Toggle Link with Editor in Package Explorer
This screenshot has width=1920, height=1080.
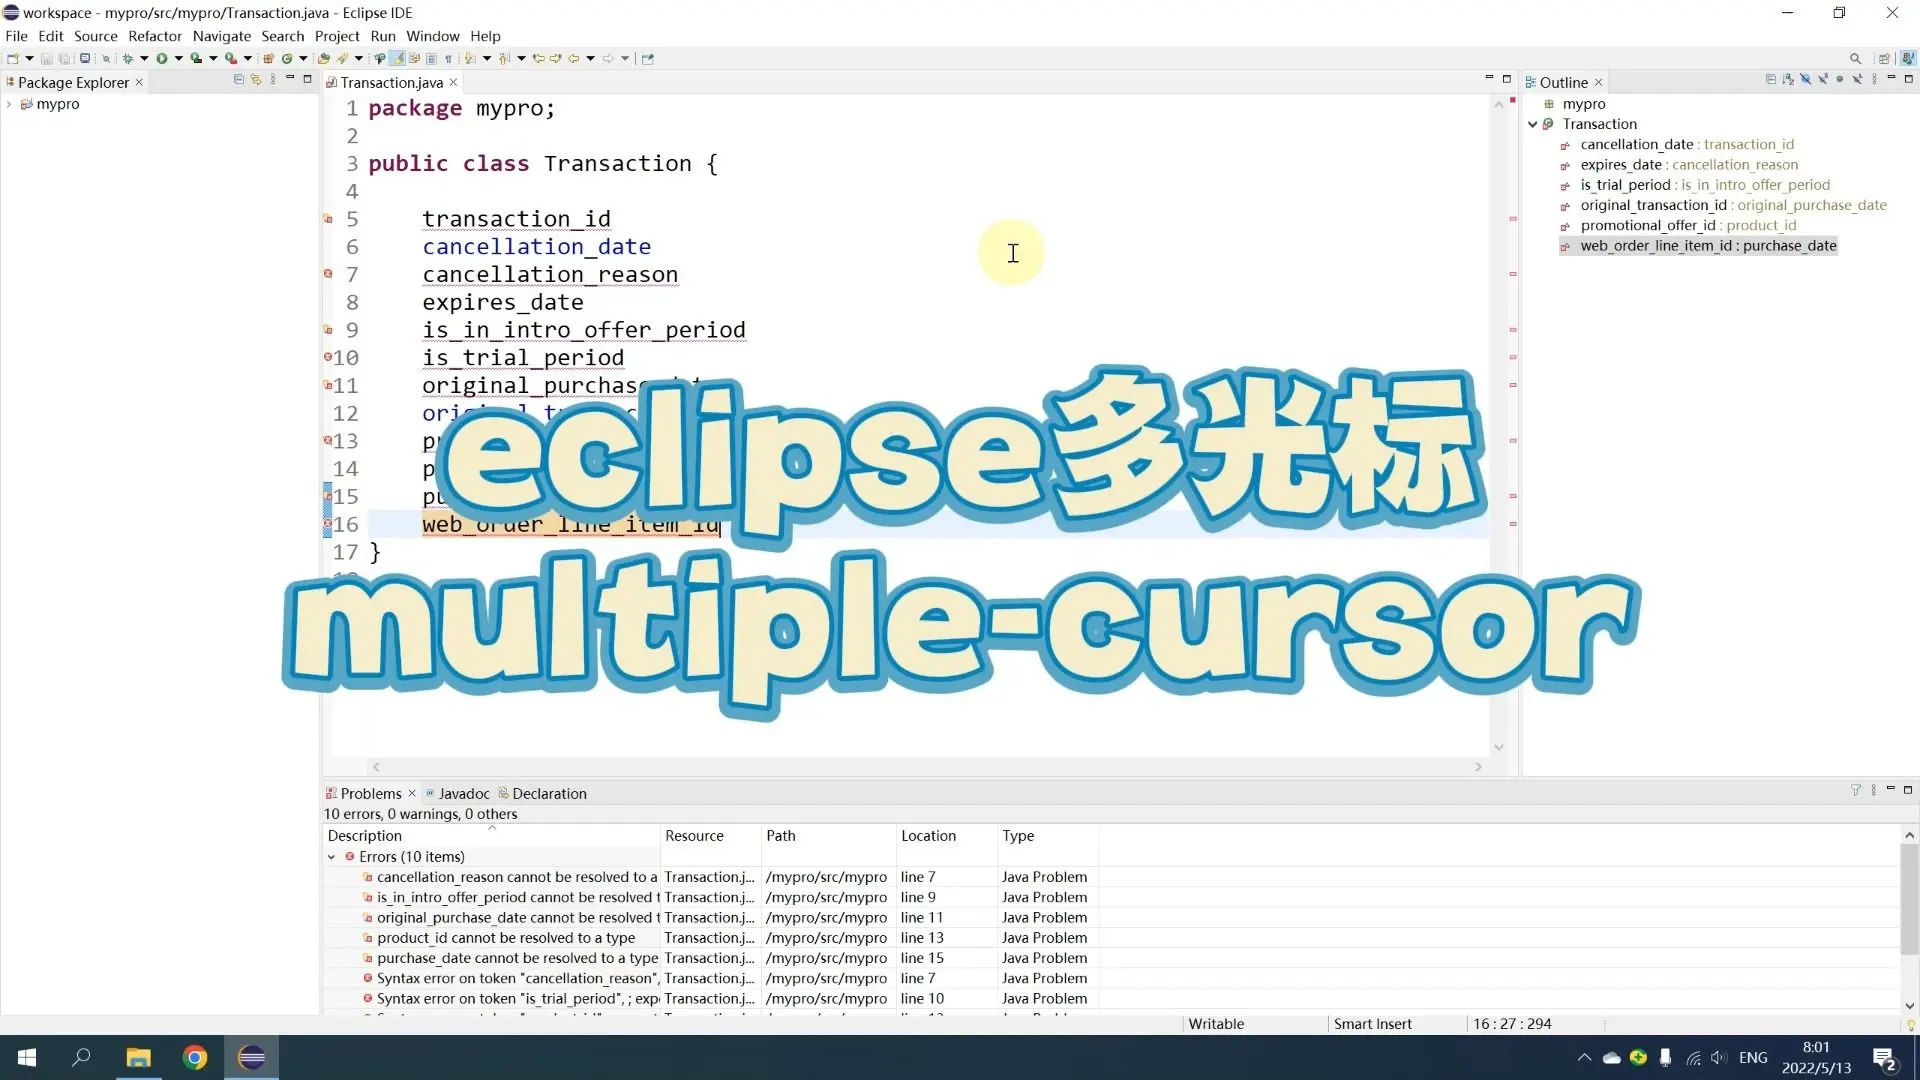[x=256, y=80]
